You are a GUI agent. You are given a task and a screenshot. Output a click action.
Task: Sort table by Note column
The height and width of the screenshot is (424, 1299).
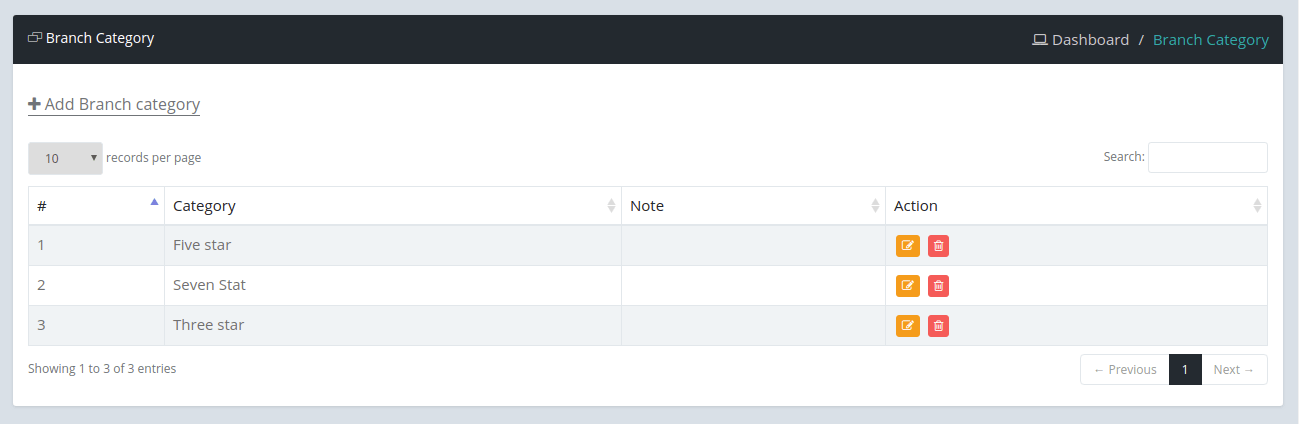click(752, 206)
